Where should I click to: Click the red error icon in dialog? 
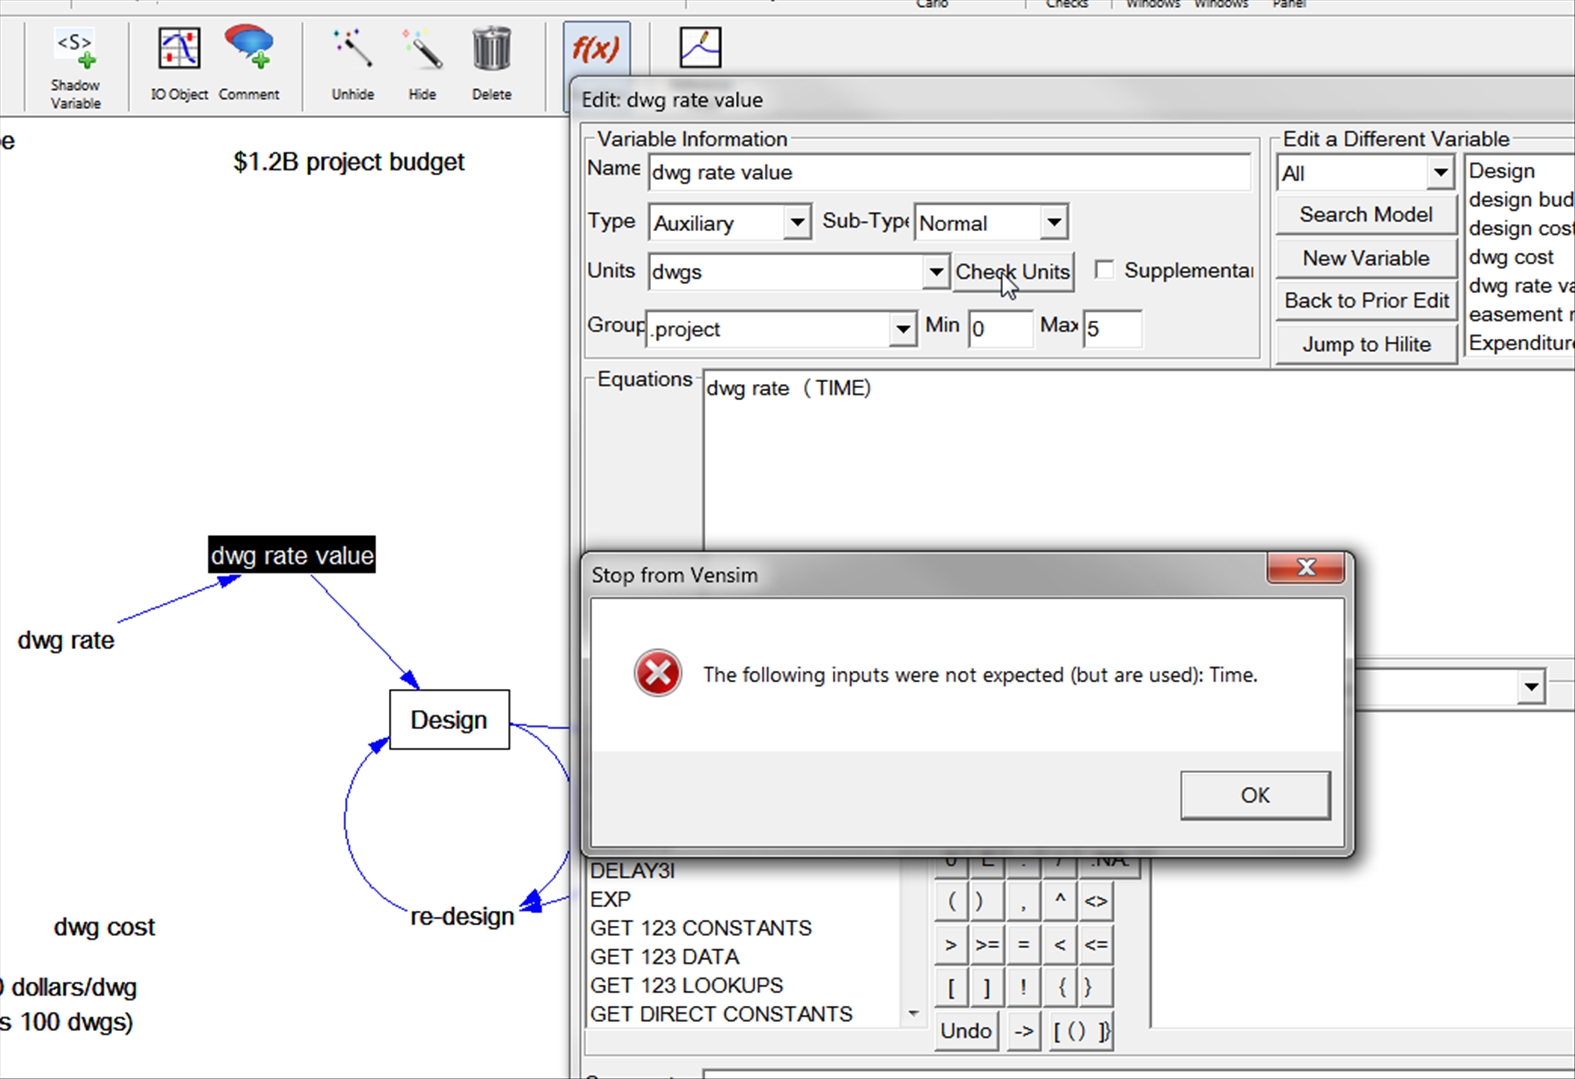[x=658, y=674]
